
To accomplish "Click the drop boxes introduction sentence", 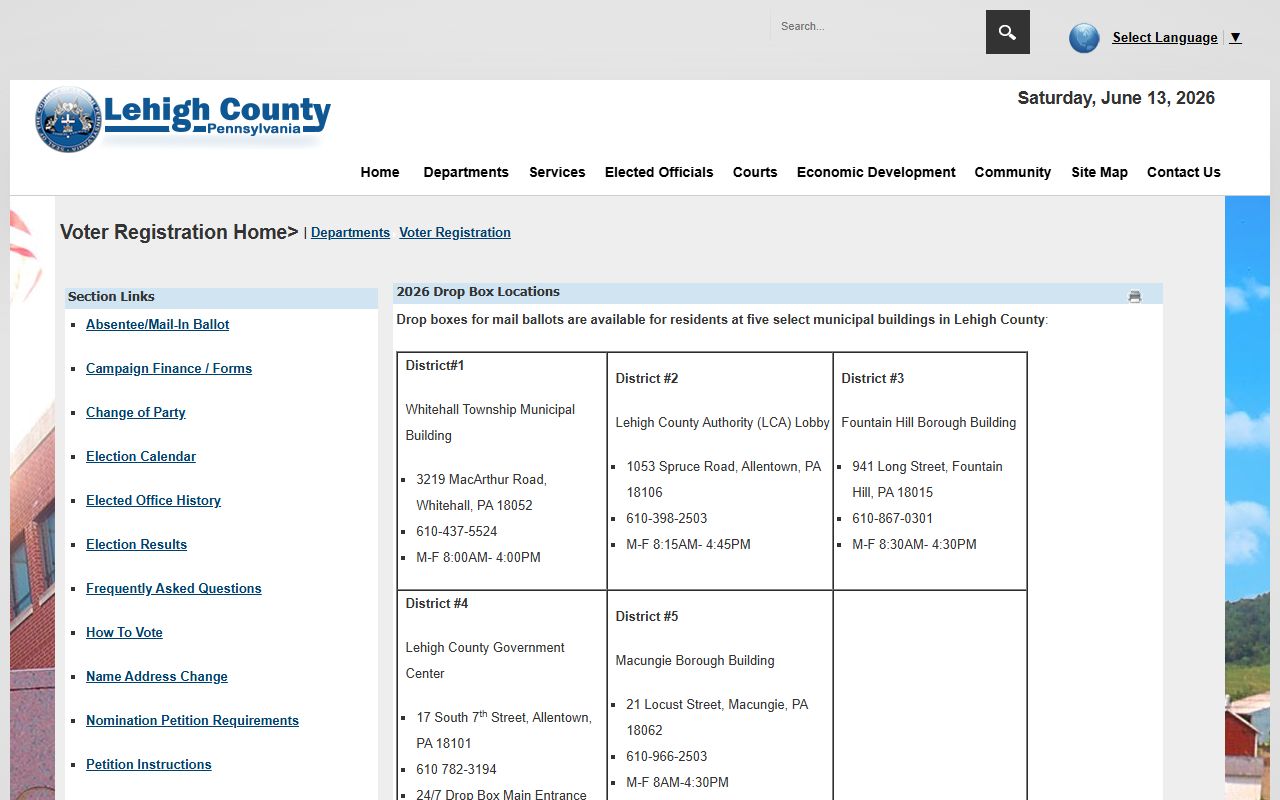I will [722, 320].
